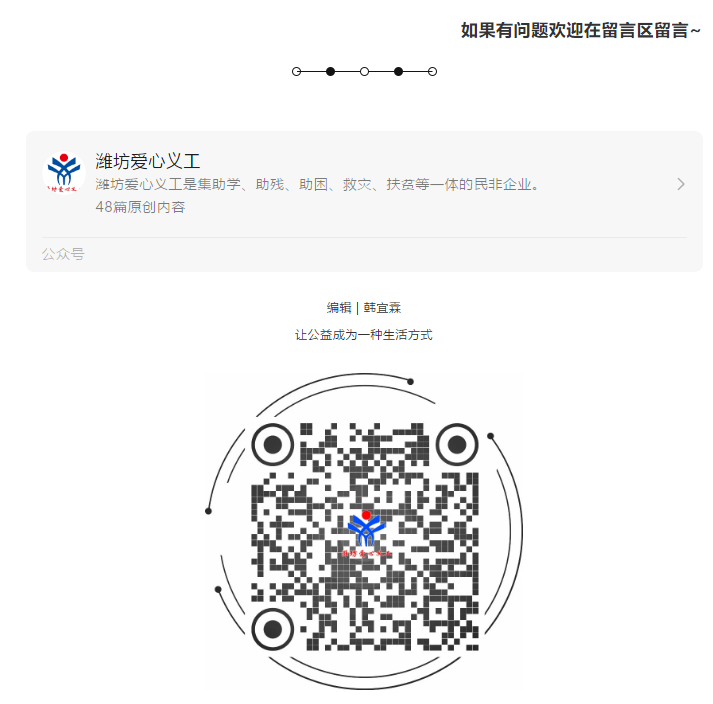Click the 编辑 label text
This screenshot has width=713, height=704.
pyautogui.click(x=339, y=308)
